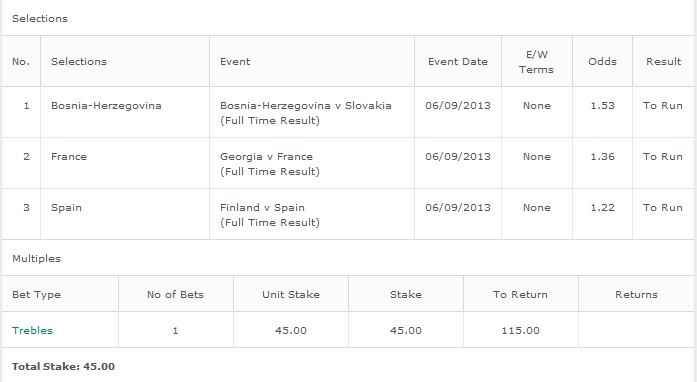
Task: Click the Unit Stake column header
Action: coord(291,294)
